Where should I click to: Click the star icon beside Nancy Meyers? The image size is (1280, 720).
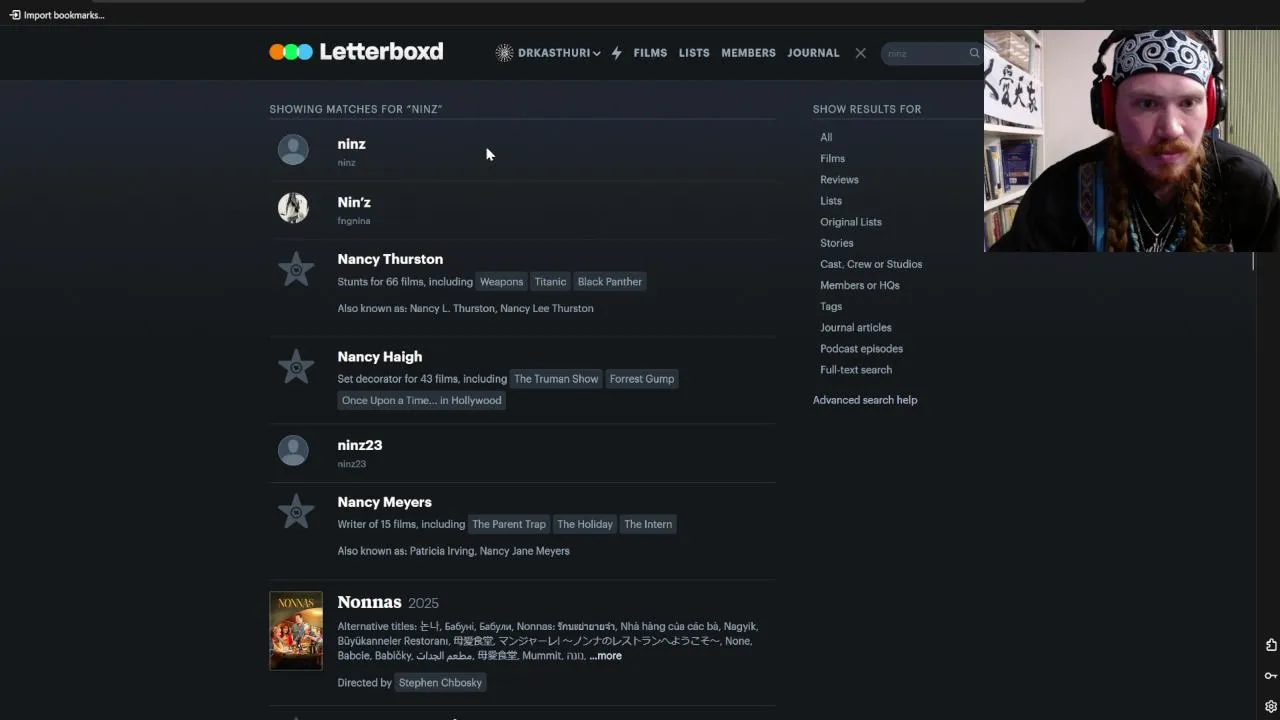296,512
